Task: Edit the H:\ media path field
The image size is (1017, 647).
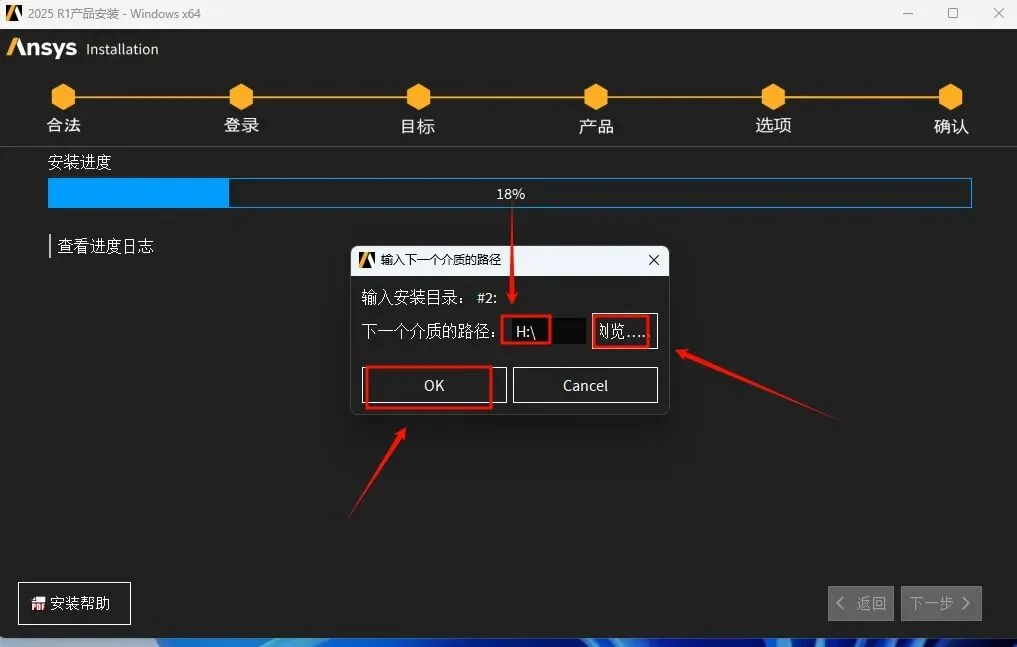Action: [544, 331]
